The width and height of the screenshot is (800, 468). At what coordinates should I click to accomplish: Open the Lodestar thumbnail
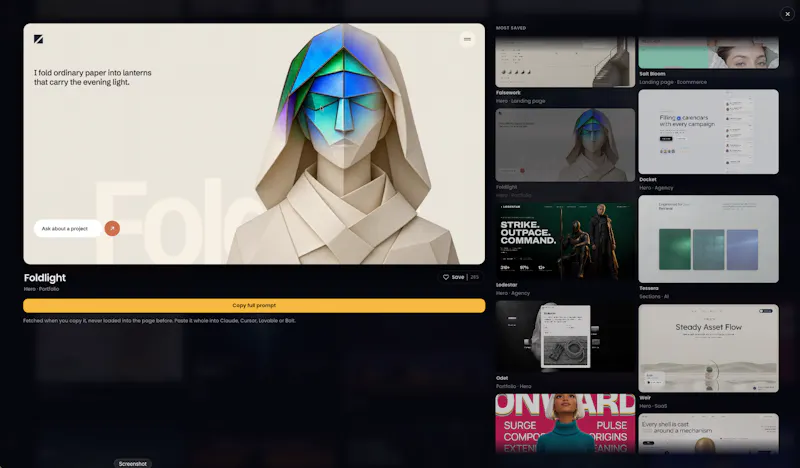565,241
